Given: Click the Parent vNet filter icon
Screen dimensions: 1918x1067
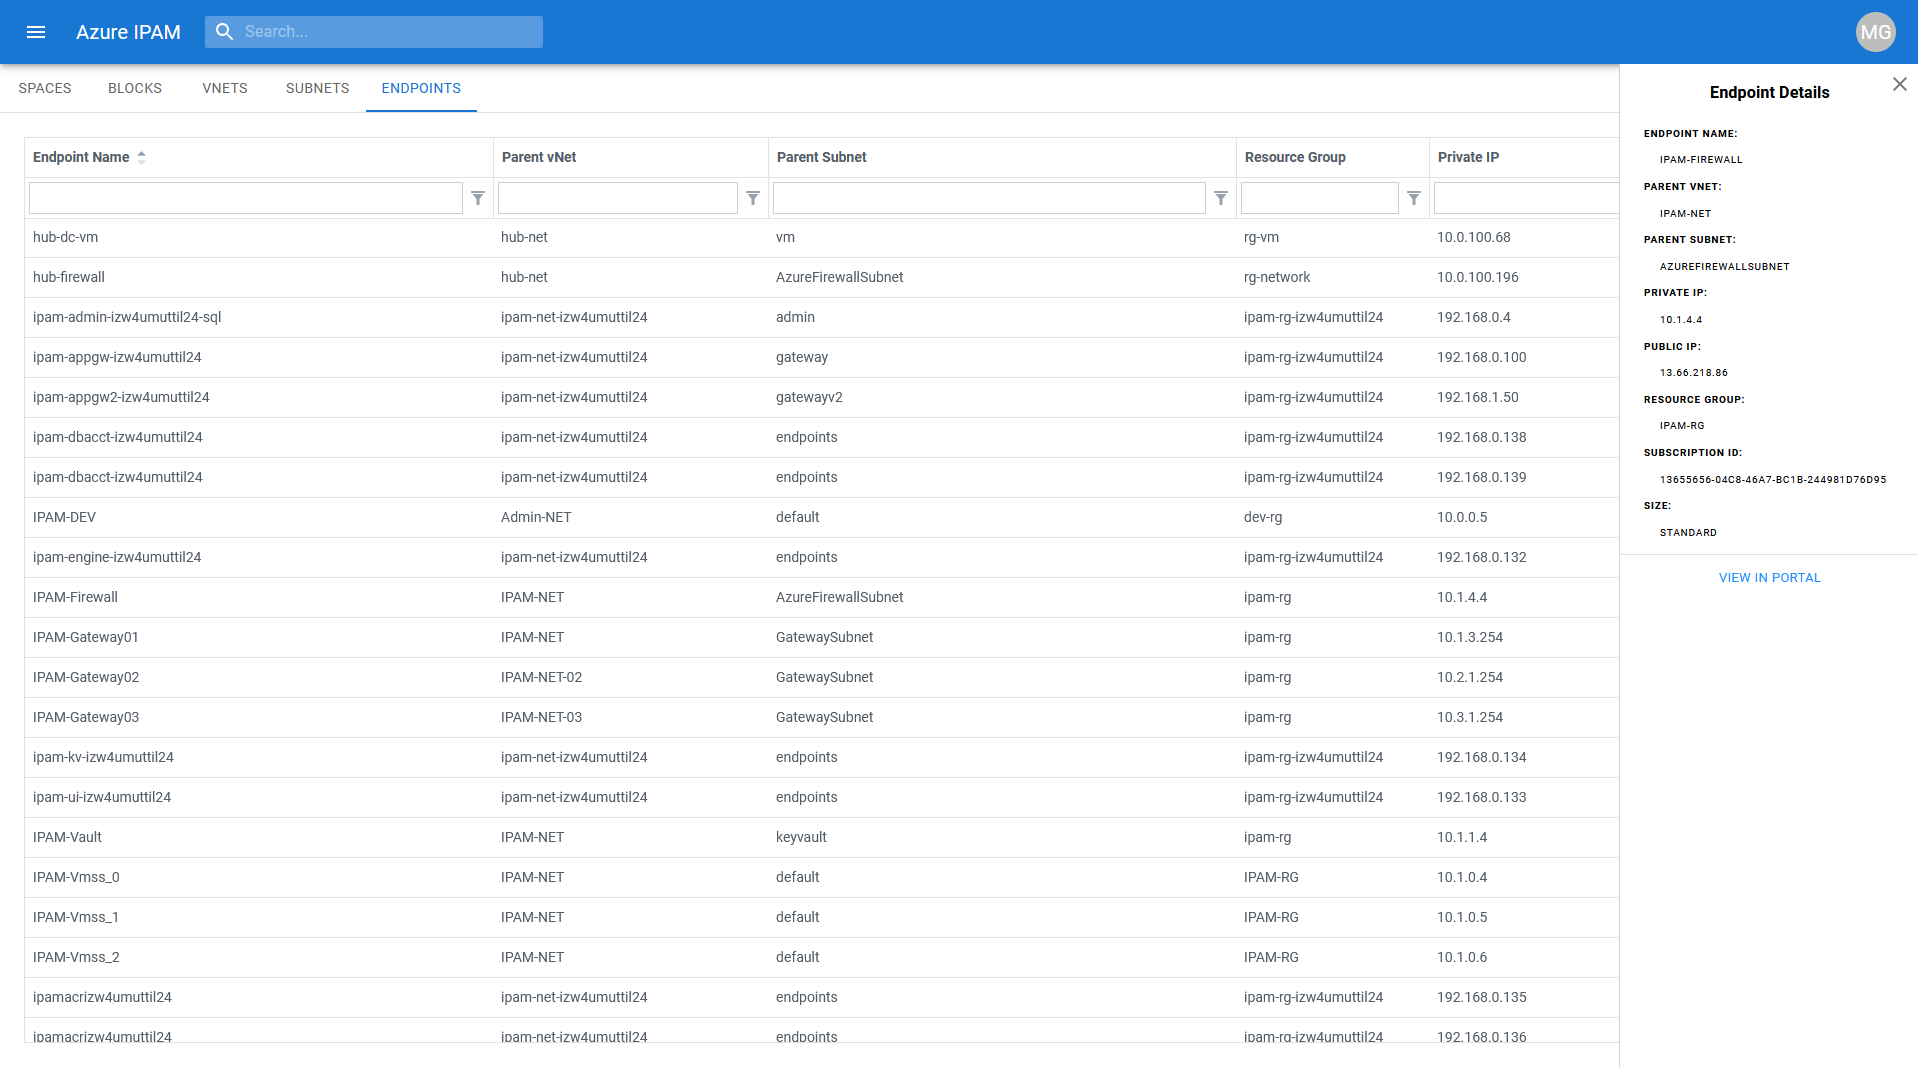Looking at the screenshot, I should (753, 198).
